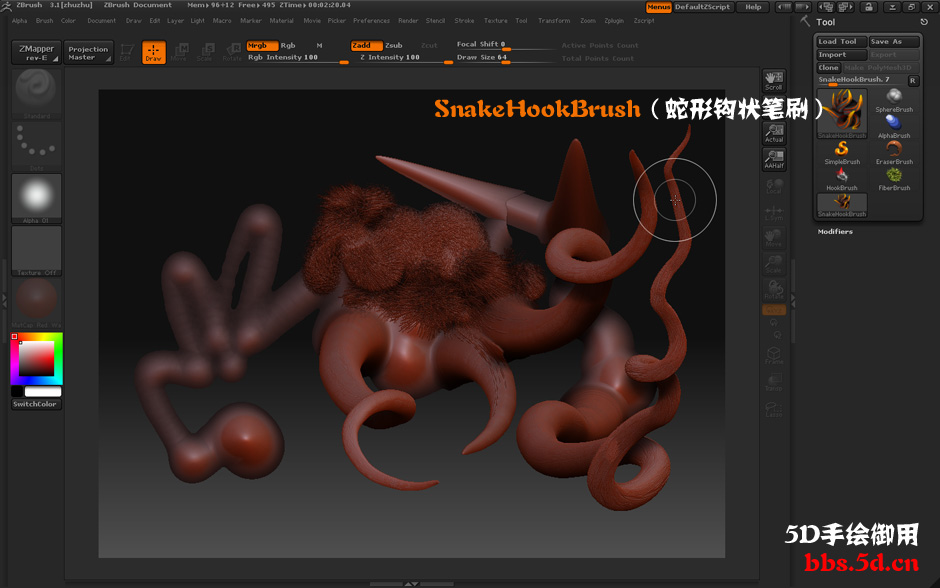Screen dimensions: 940x588
Task: Open the Zplugin menu
Action: [x=614, y=20]
